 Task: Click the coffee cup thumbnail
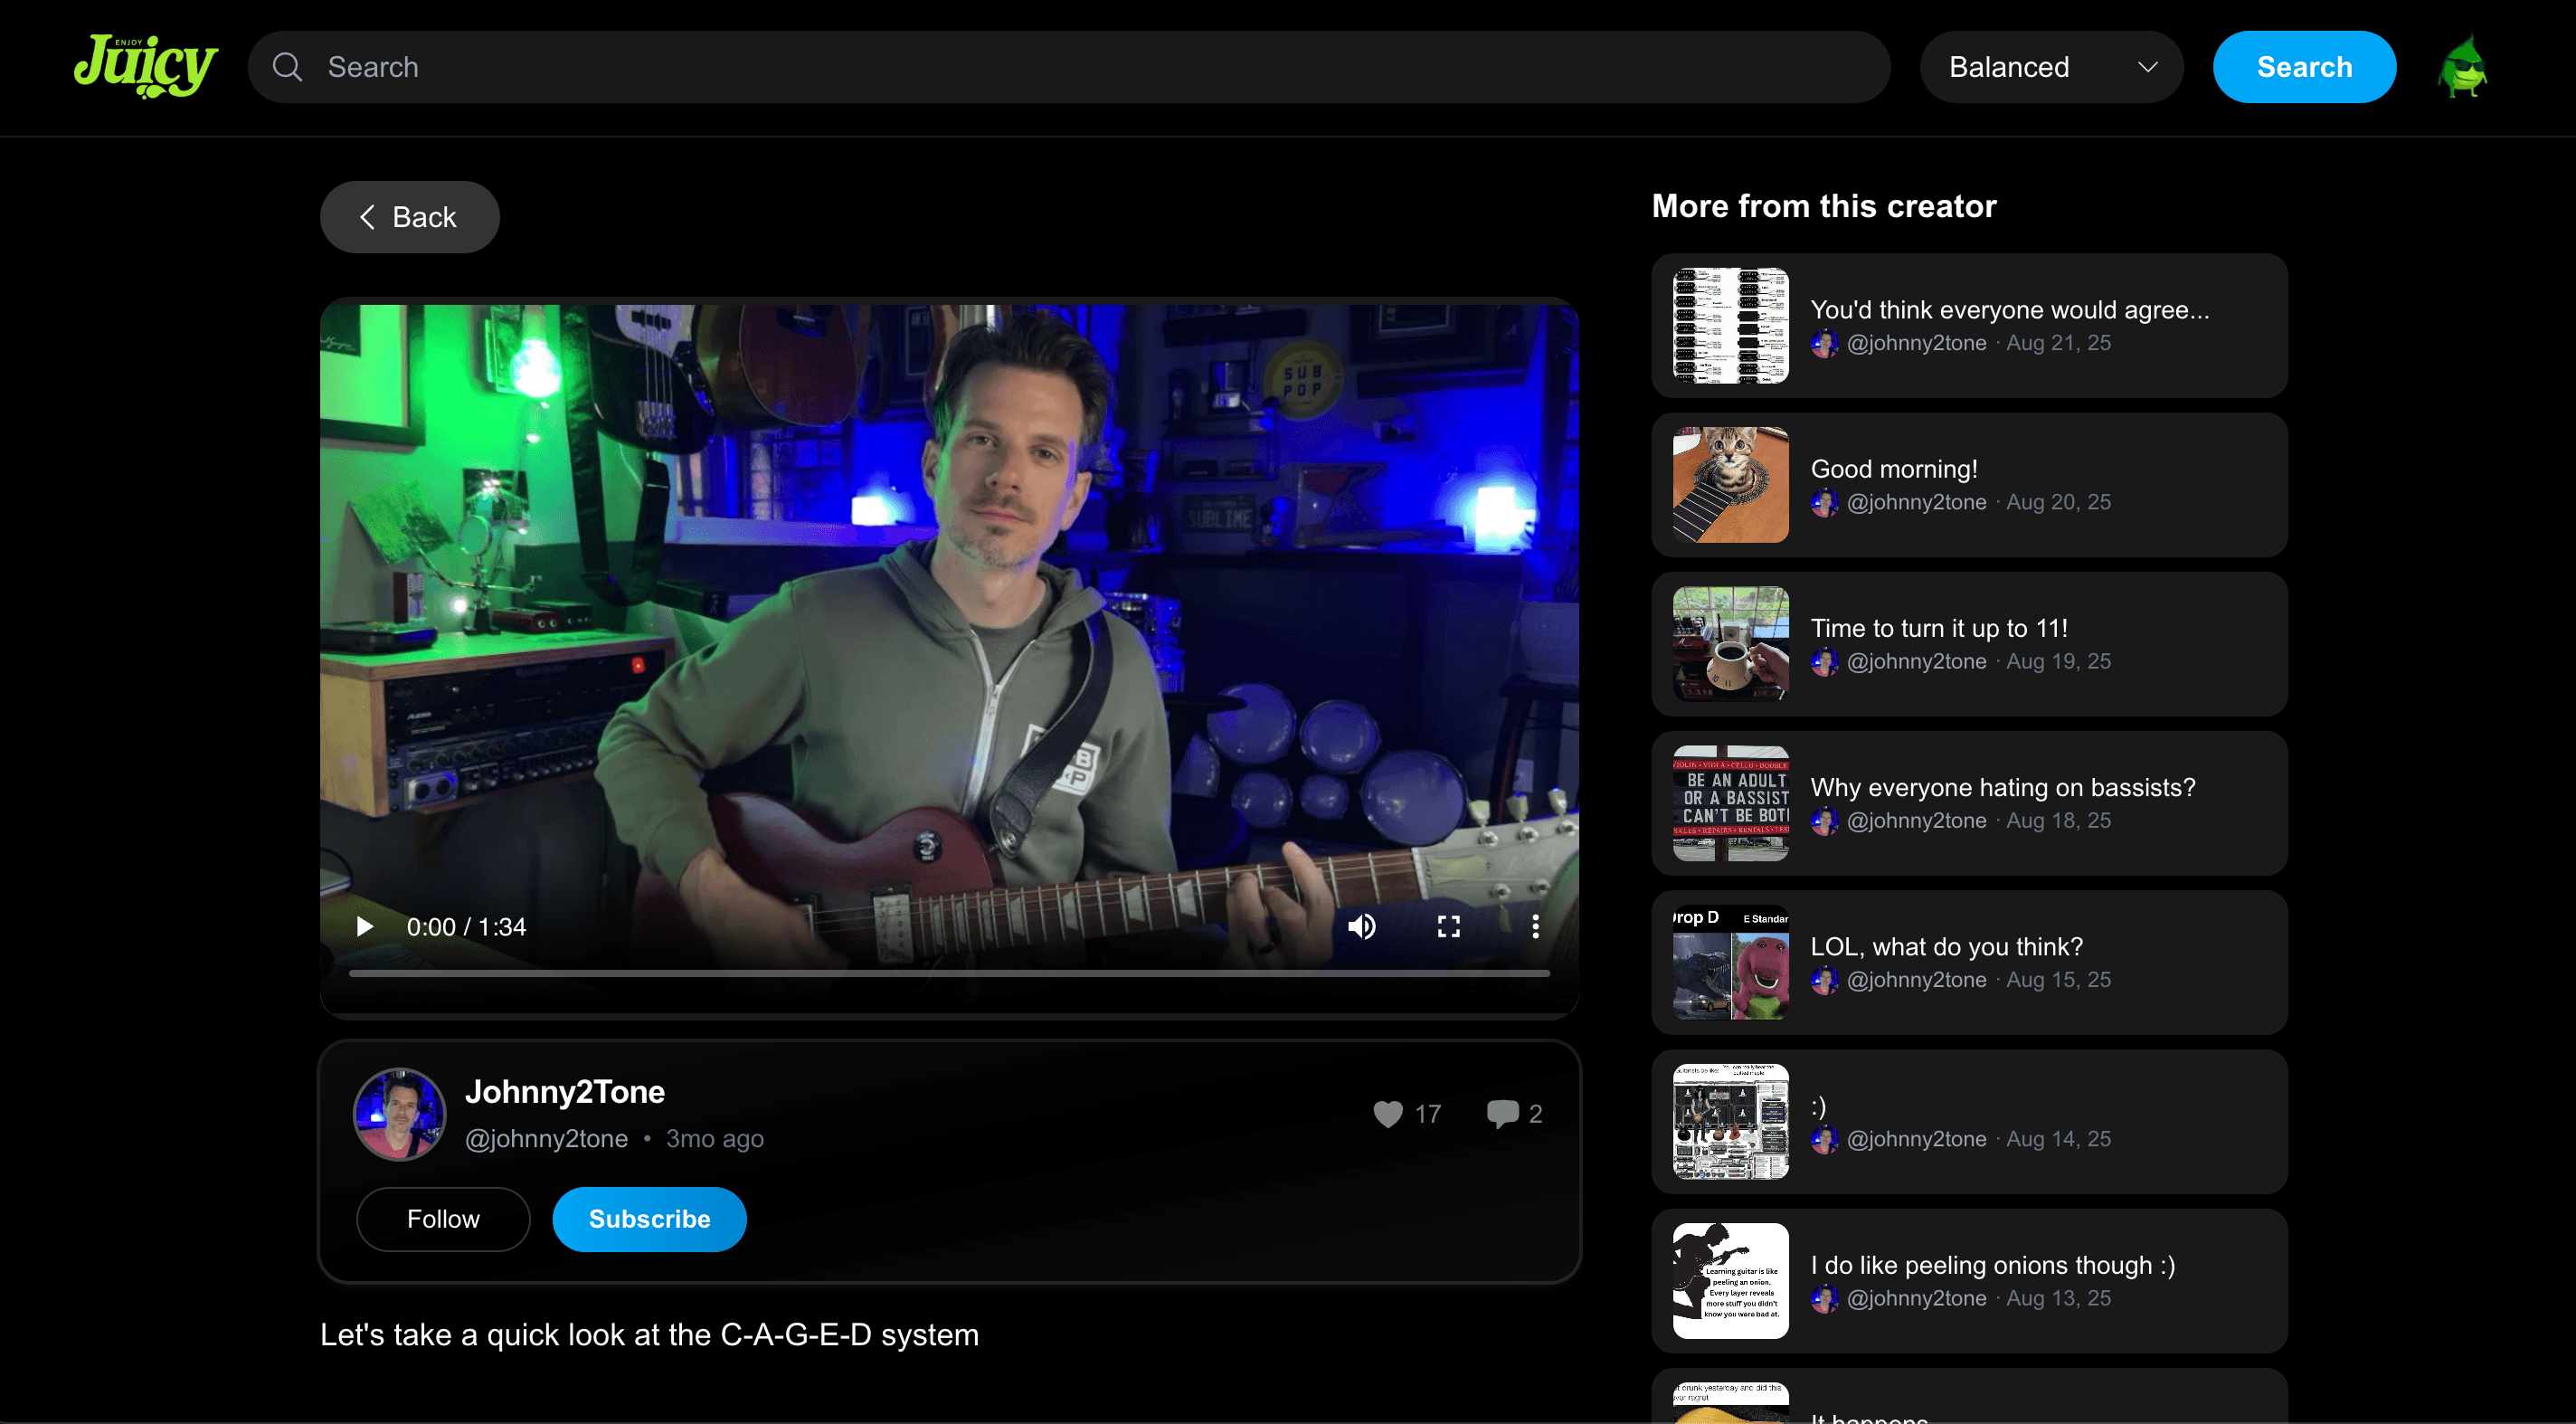click(1731, 644)
